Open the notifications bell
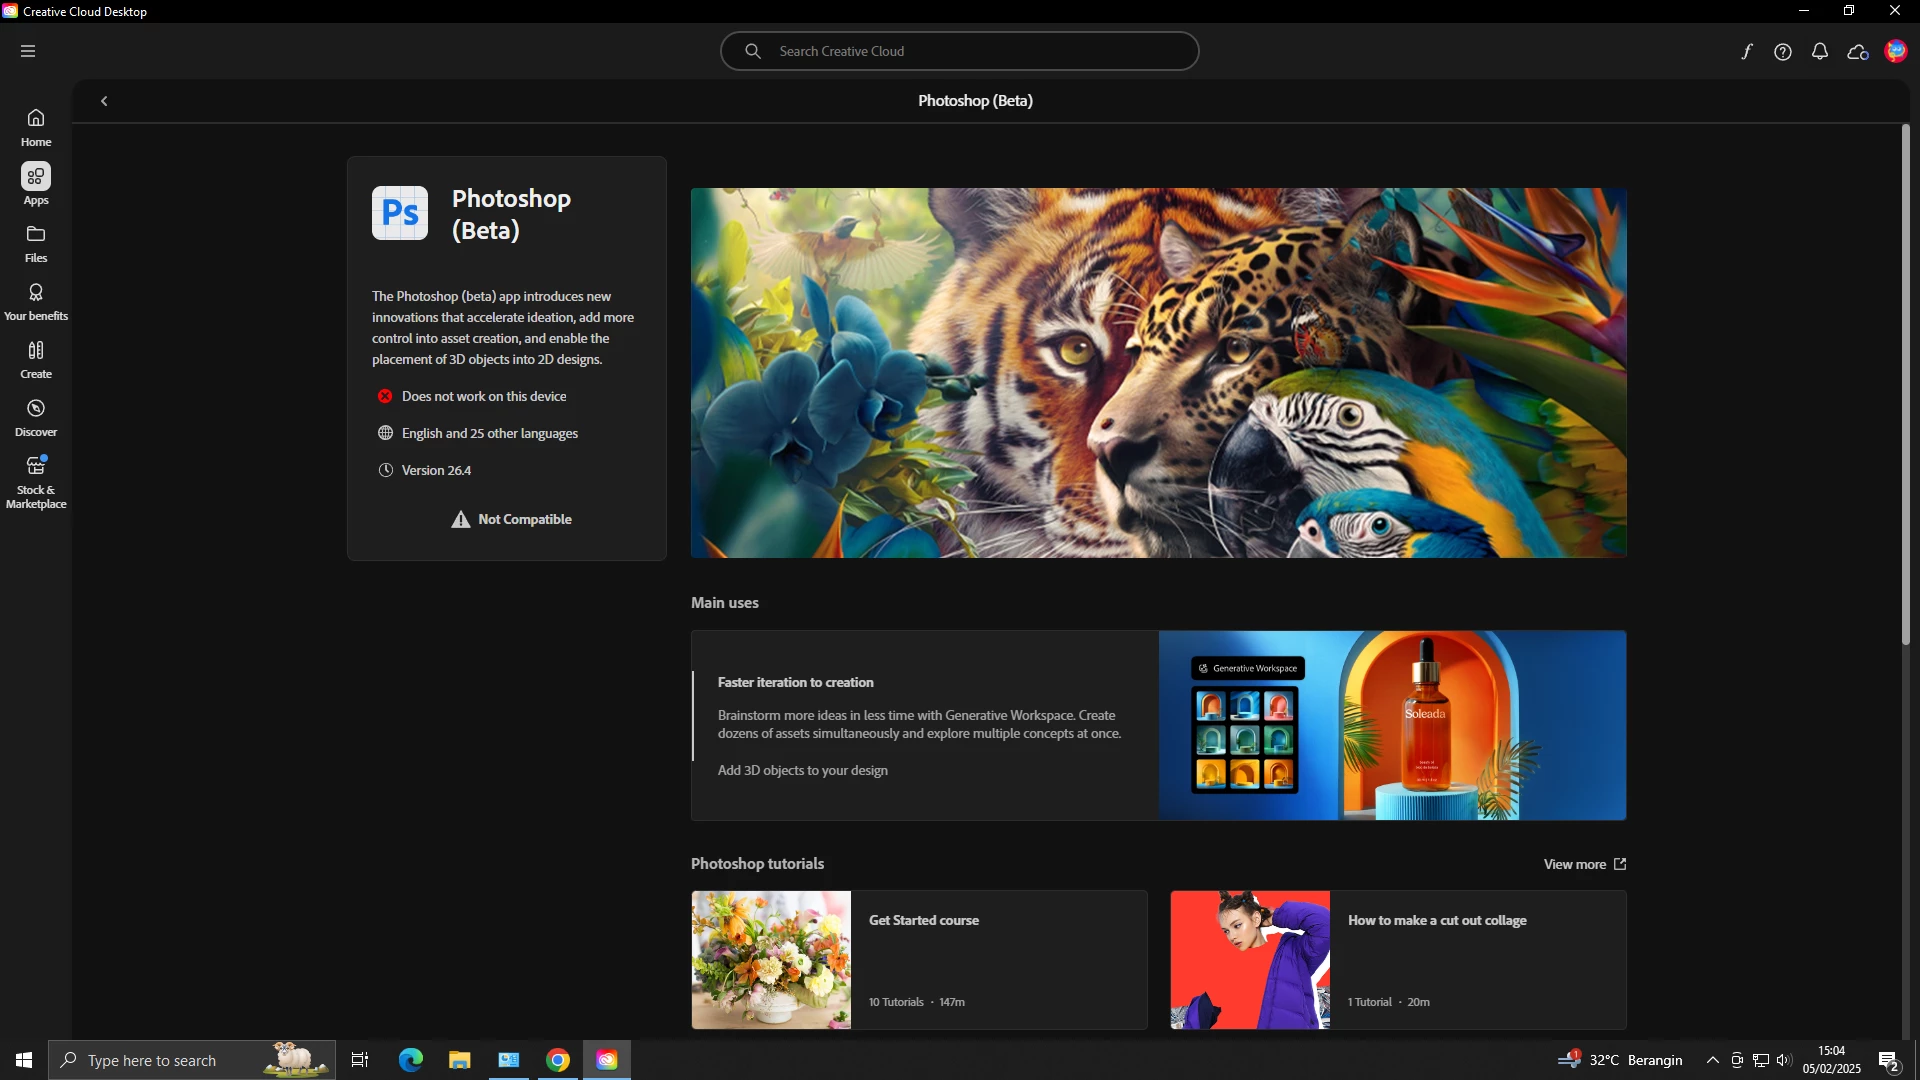Screen dimensions: 1920x1080 (x=1820, y=52)
